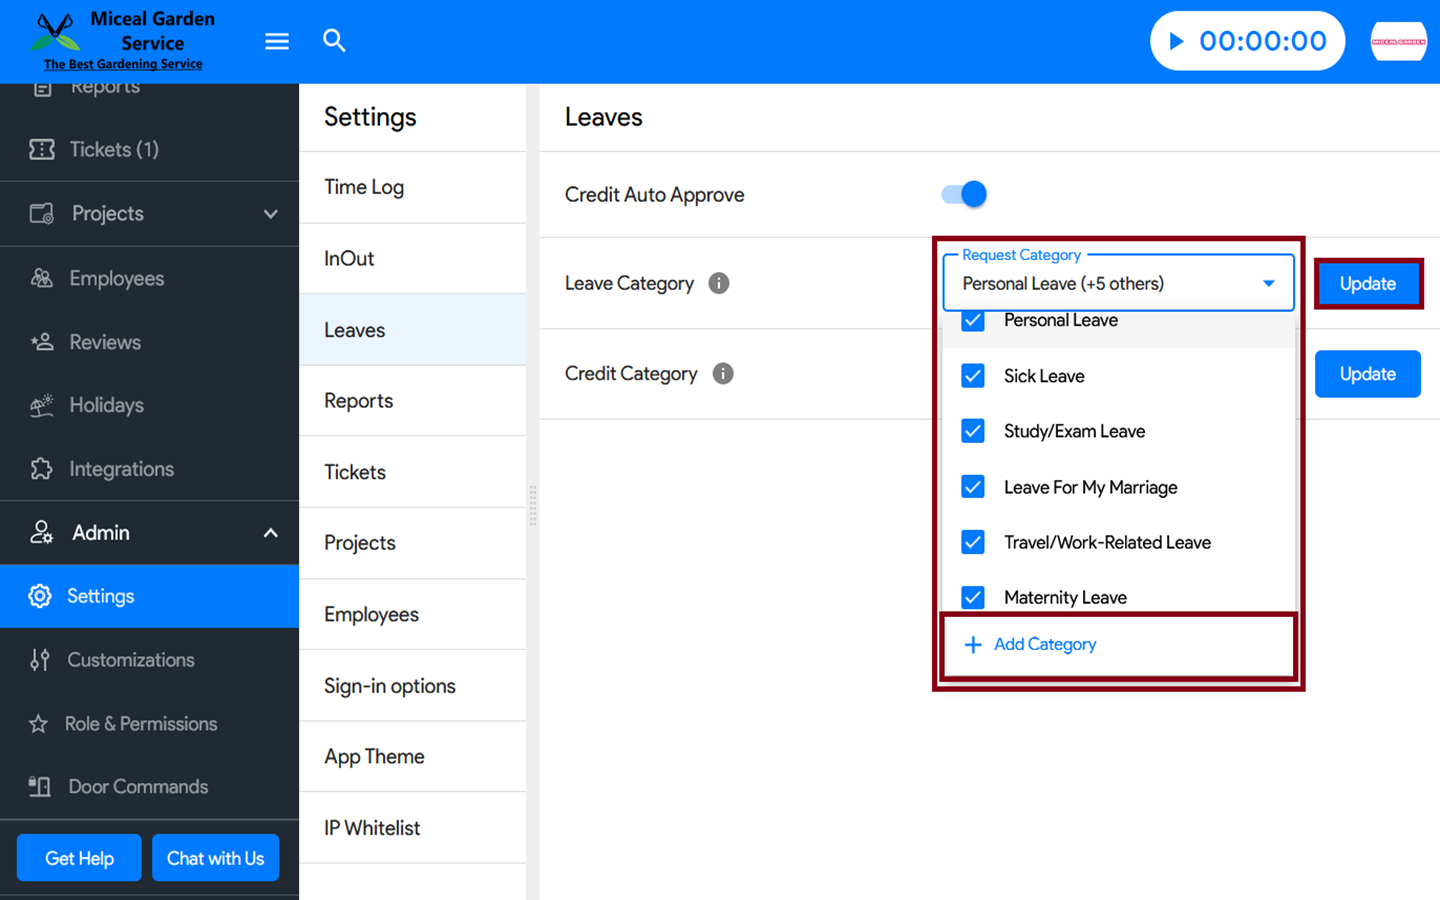Open Tickets from the sidebar
This screenshot has width=1440, height=900.
coord(114,149)
